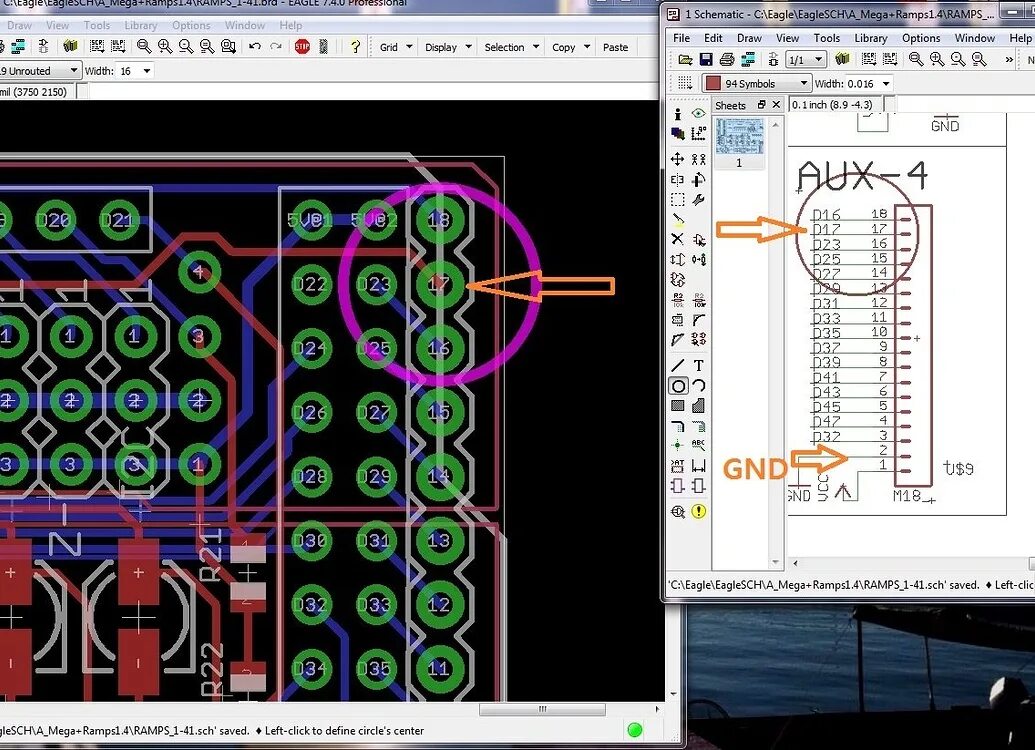Screen dimensions: 1035x750
Task: Save the schematic with the floppy icon
Action: (x=706, y=59)
